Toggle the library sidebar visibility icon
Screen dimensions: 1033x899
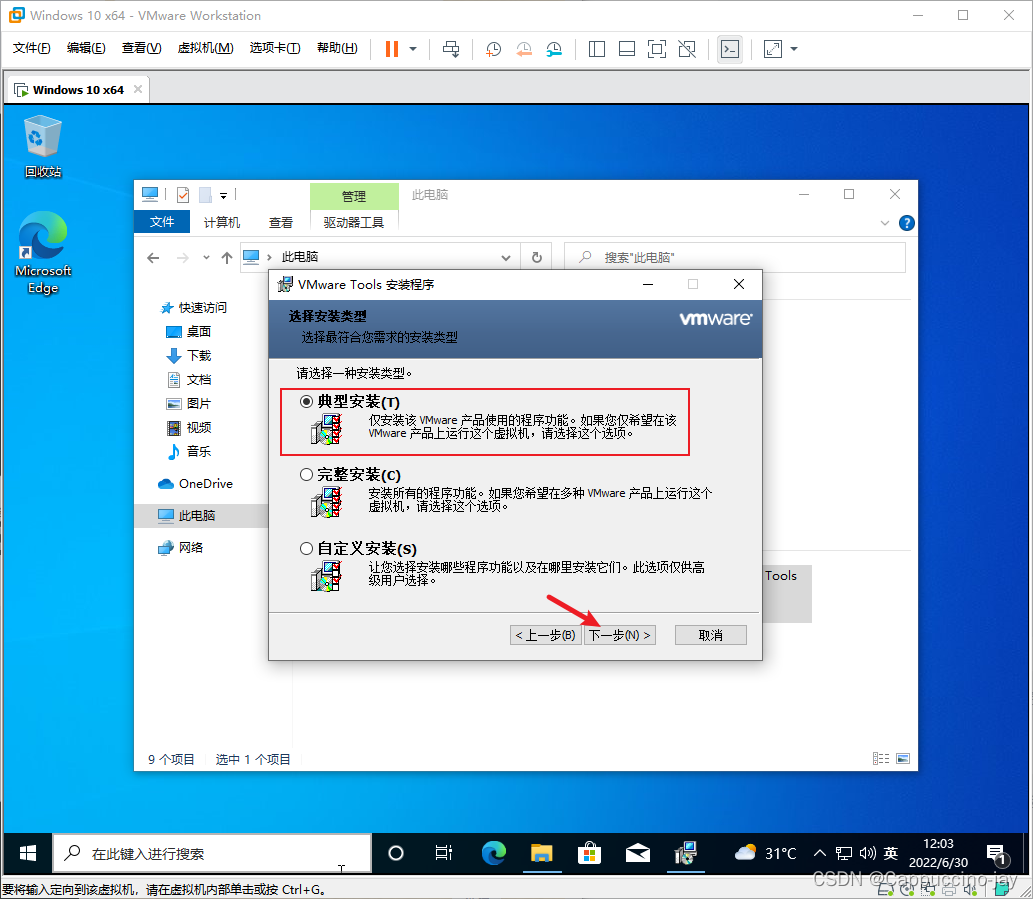(596, 49)
